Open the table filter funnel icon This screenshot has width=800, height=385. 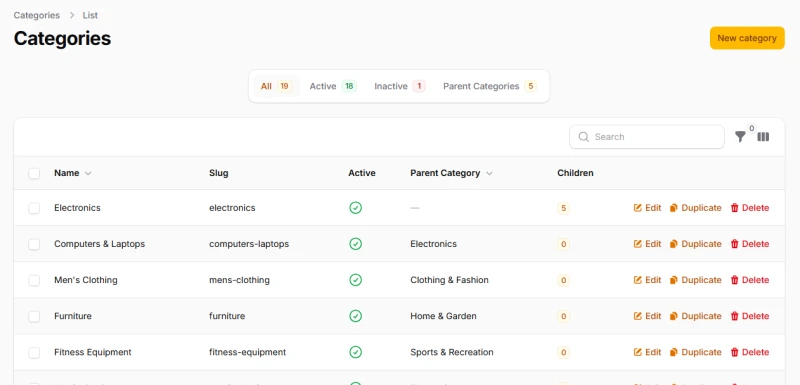coord(740,137)
